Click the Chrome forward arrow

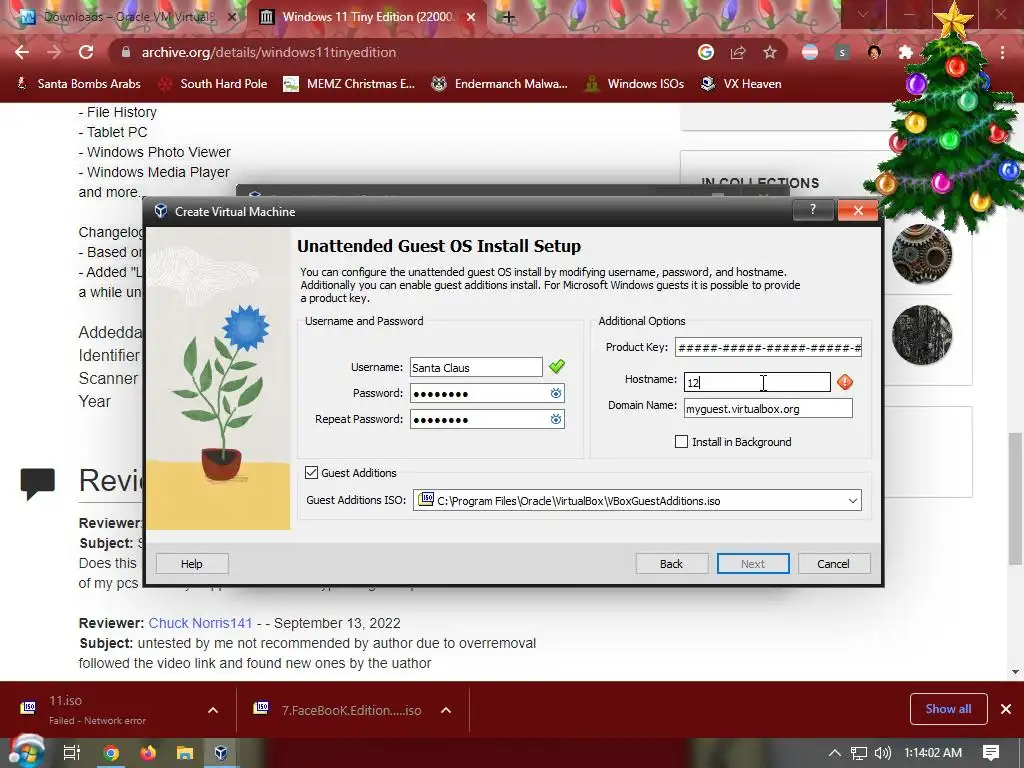54,52
